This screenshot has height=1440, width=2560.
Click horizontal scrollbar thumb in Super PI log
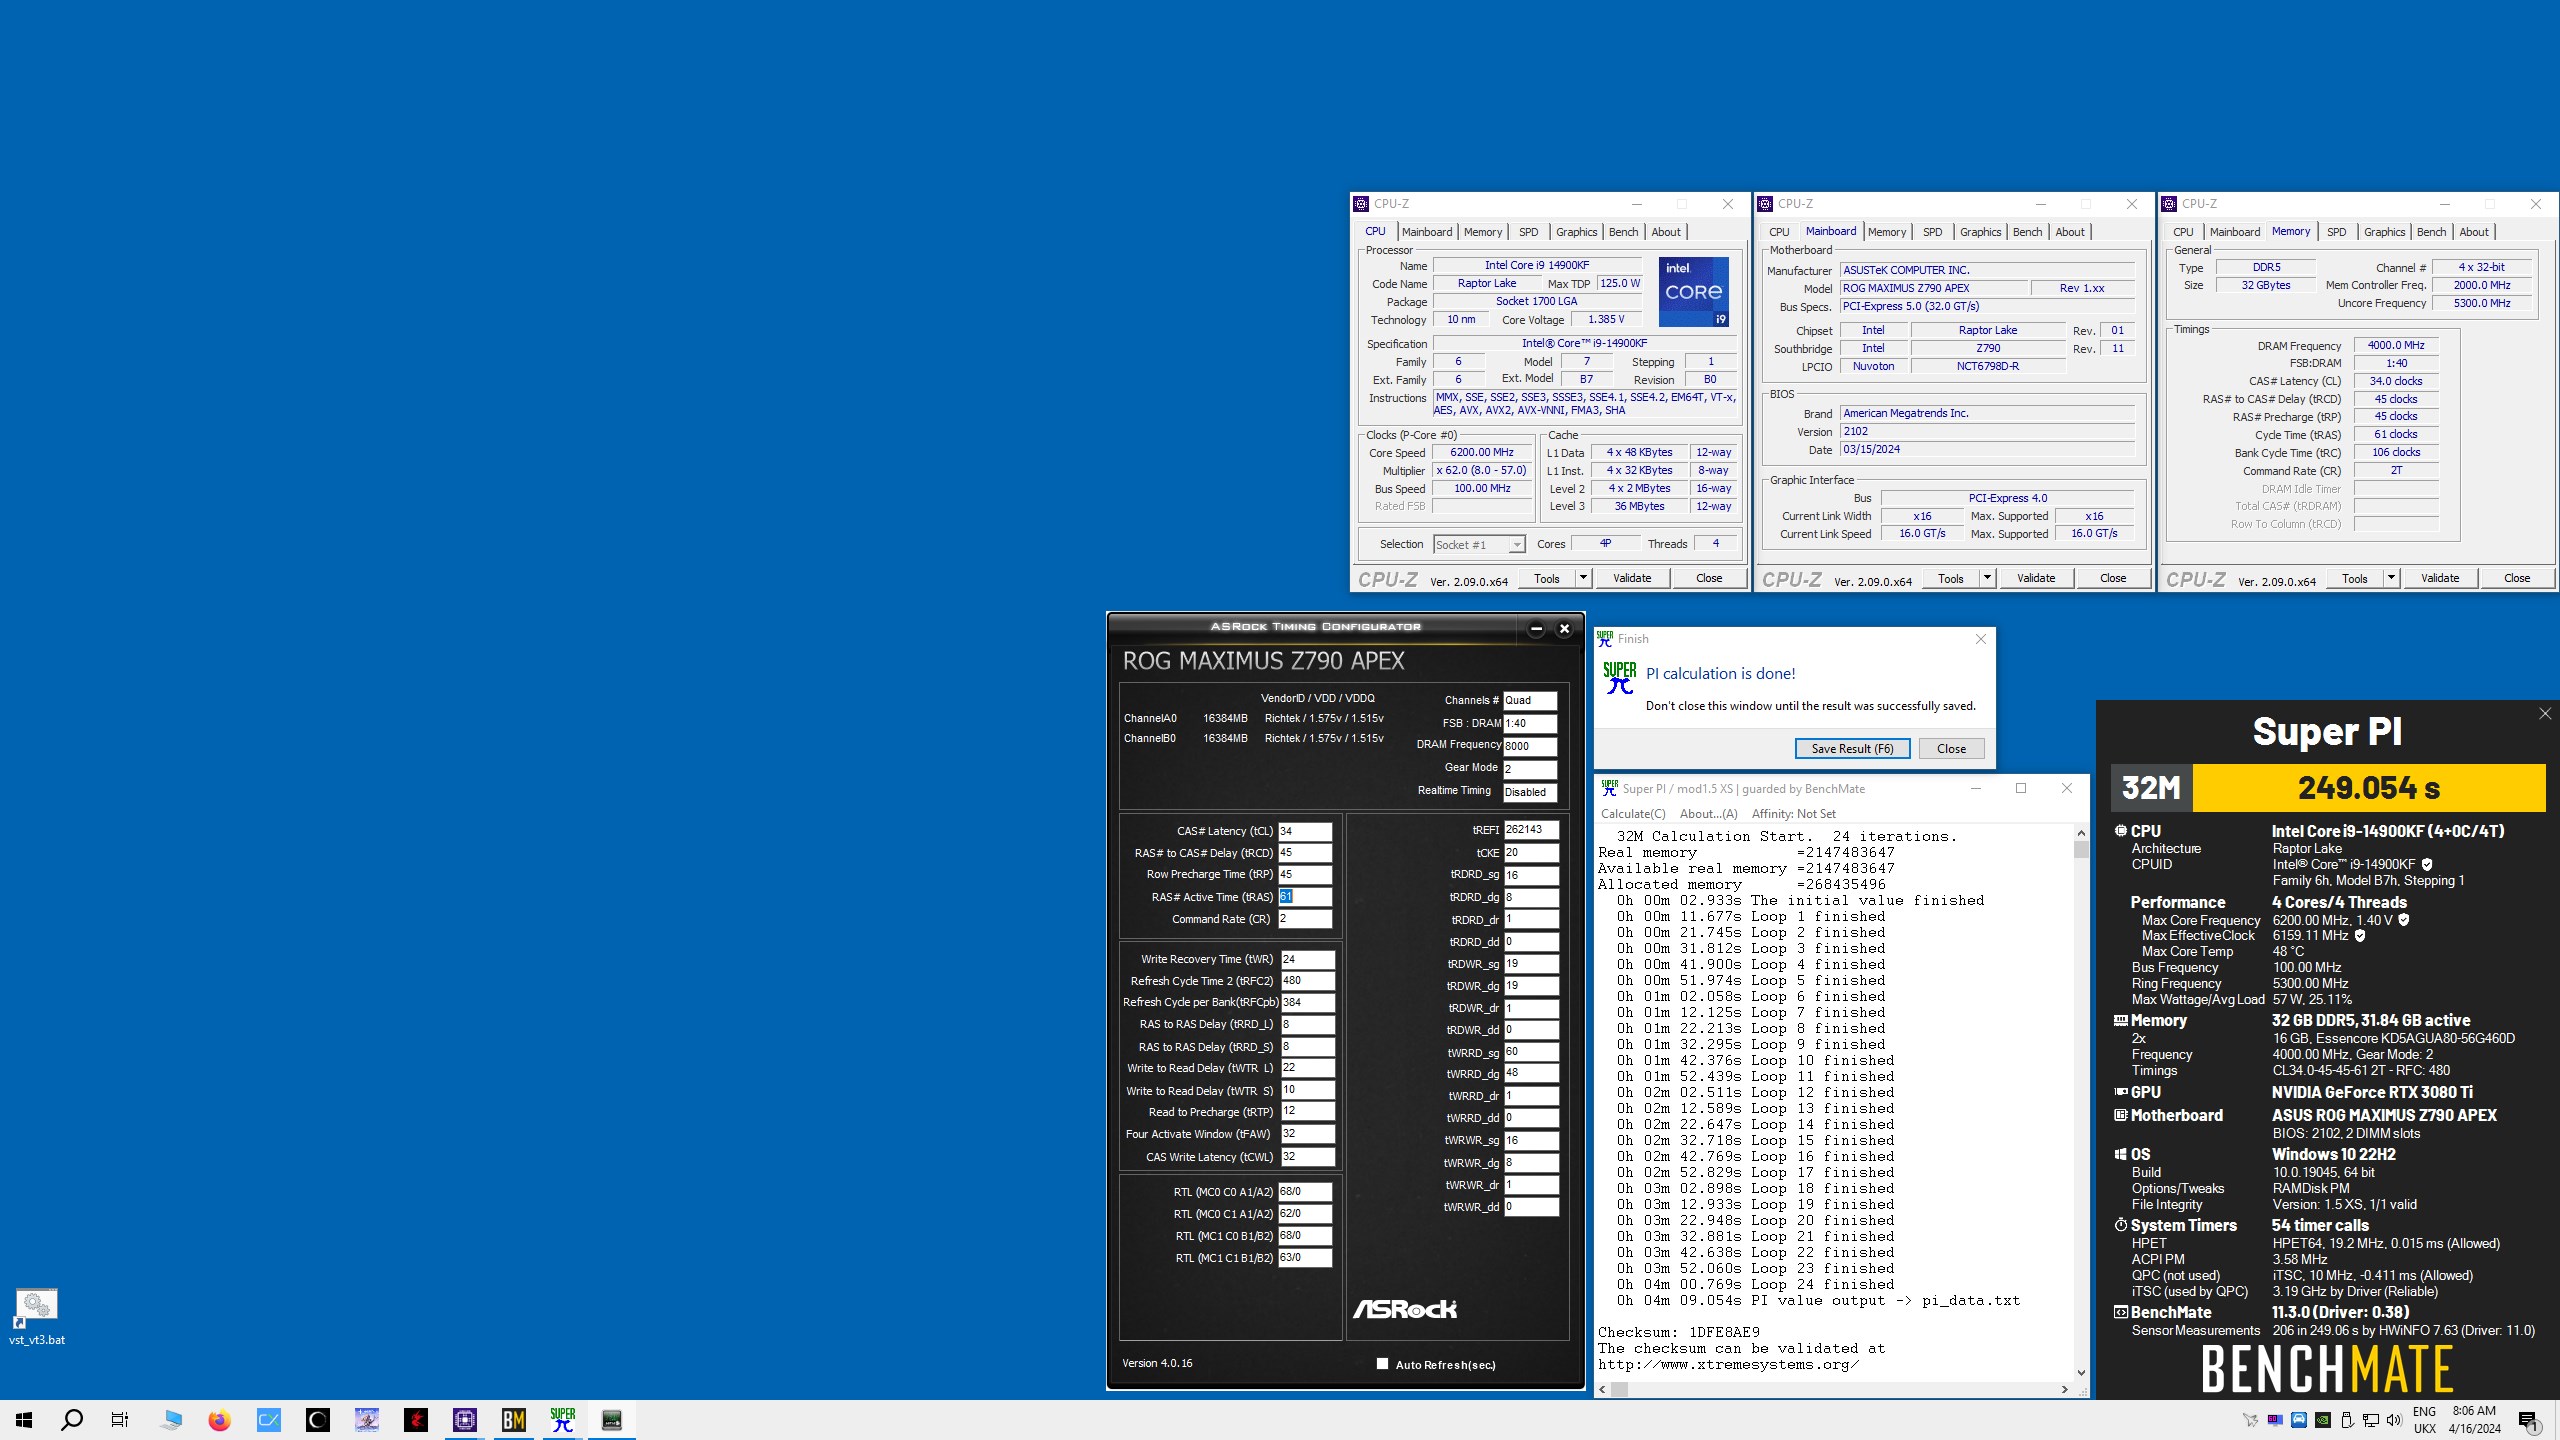tap(1619, 1389)
